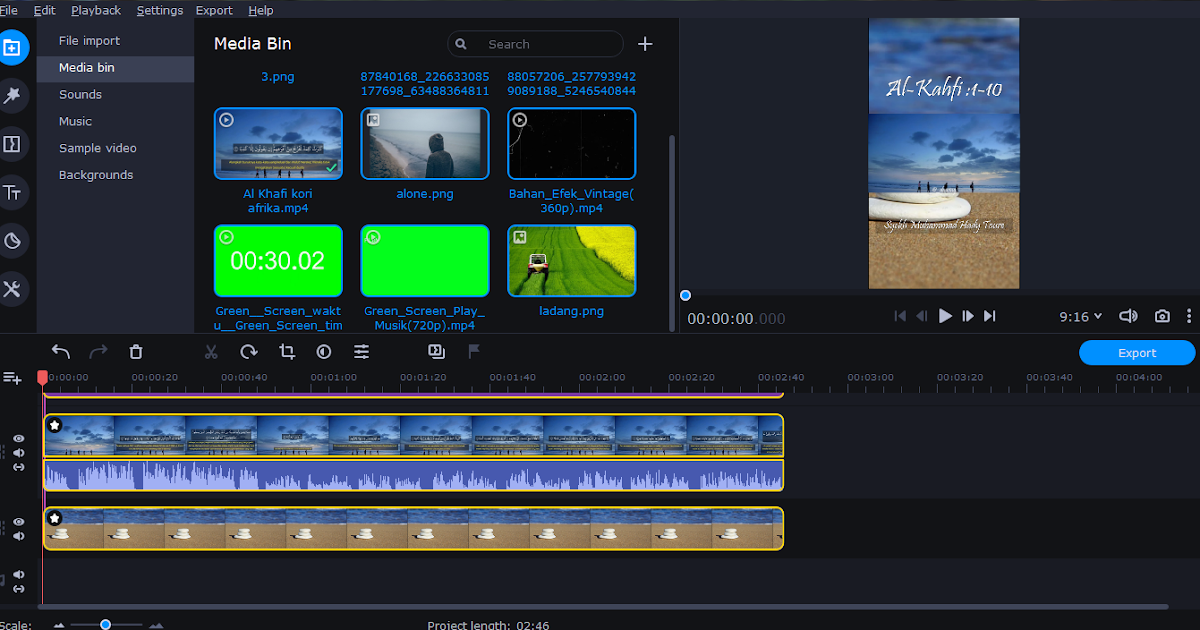This screenshot has height=630, width=1200.
Task: Open the Export menu
Action: tap(214, 10)
